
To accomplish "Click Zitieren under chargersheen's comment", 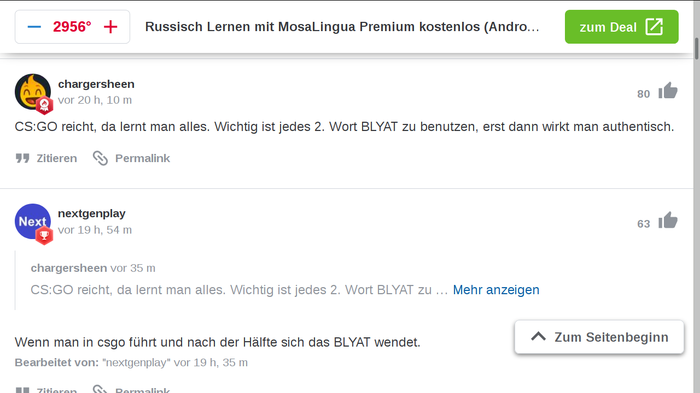I will point(57,158).
